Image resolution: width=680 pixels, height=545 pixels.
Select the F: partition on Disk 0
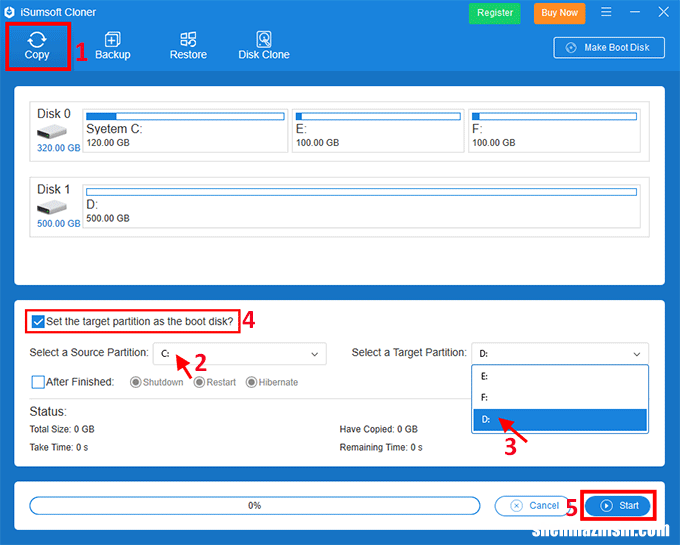(554, 131)
